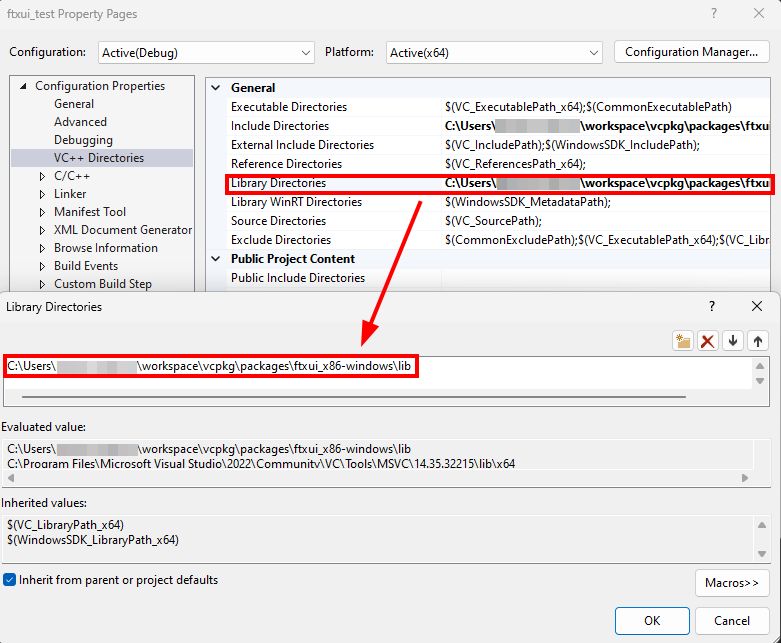Select the Reference Directories property row
The height and width of the screenshot is (643, 781).
(500, 163)
